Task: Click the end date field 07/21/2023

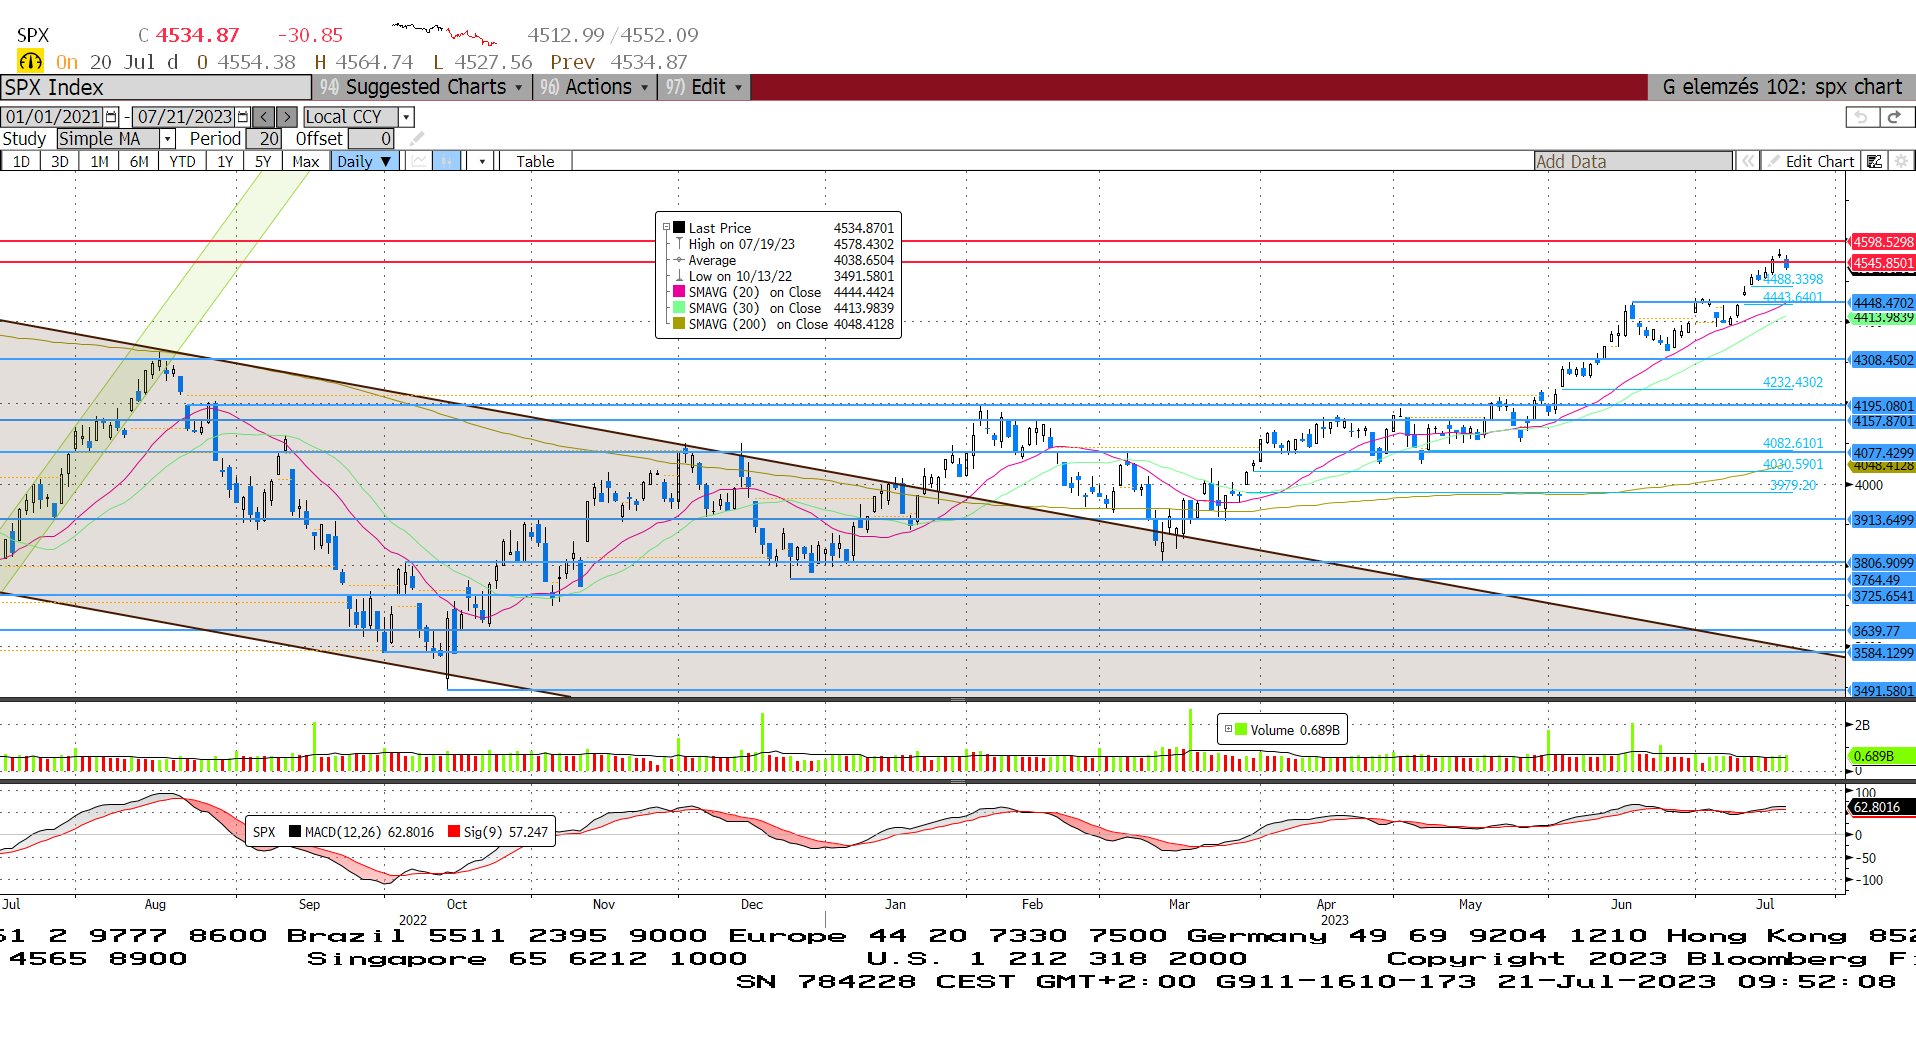Action: click(x=184, y=117)
